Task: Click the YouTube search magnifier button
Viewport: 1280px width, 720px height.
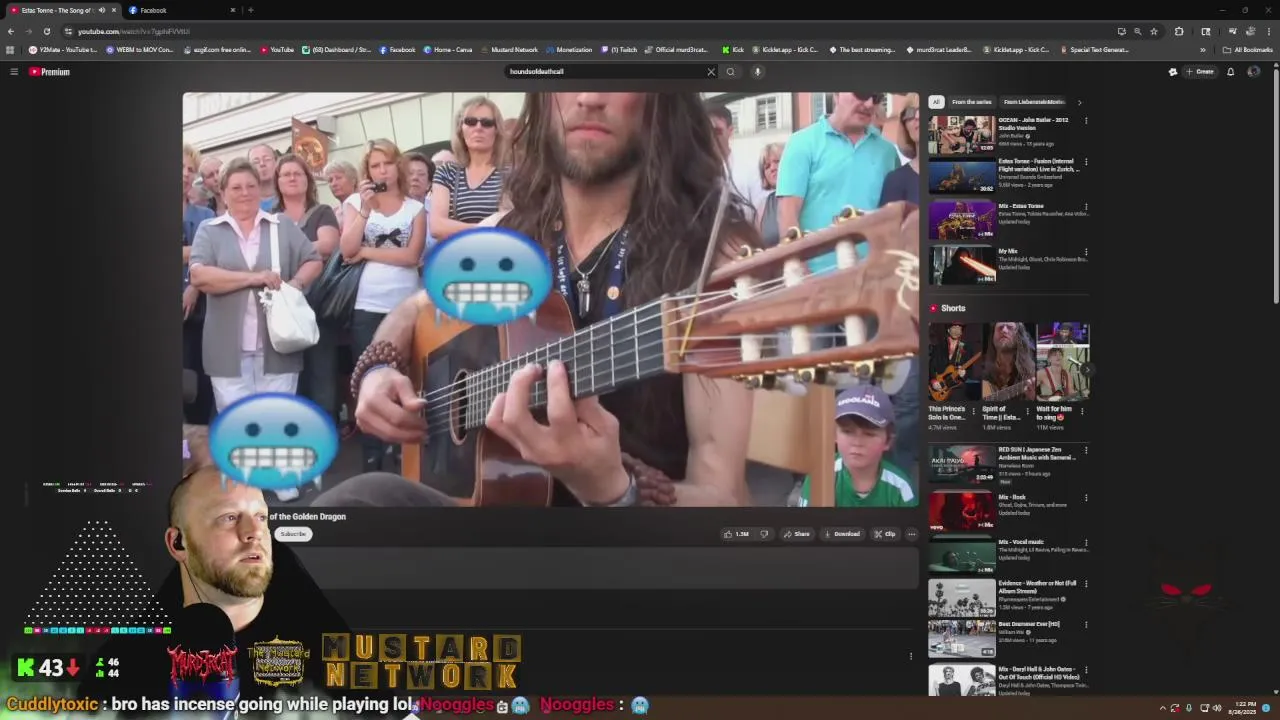Action: pos(731,72)
